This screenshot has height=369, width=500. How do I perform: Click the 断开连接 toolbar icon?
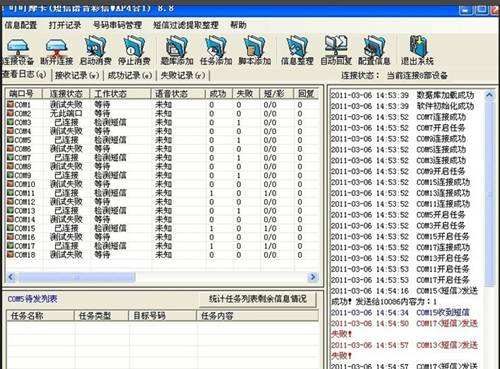tap(56, 51)
